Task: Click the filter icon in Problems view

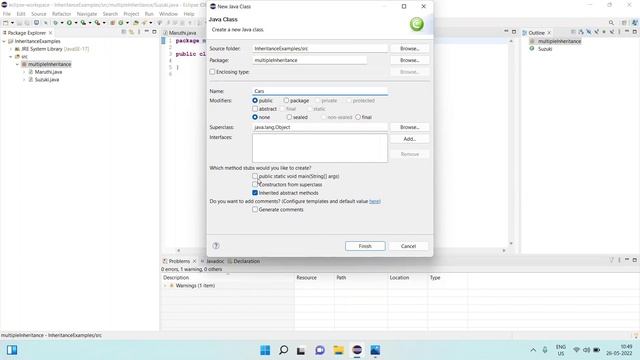Action: 611,260
